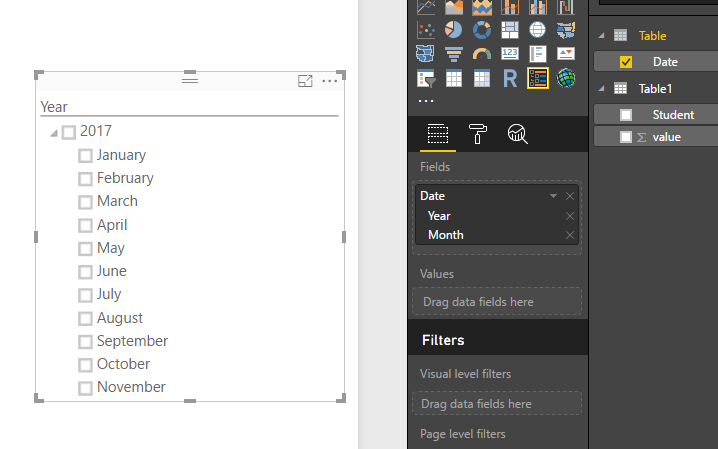Choose the line and clustered column chart

click(538, 7)
